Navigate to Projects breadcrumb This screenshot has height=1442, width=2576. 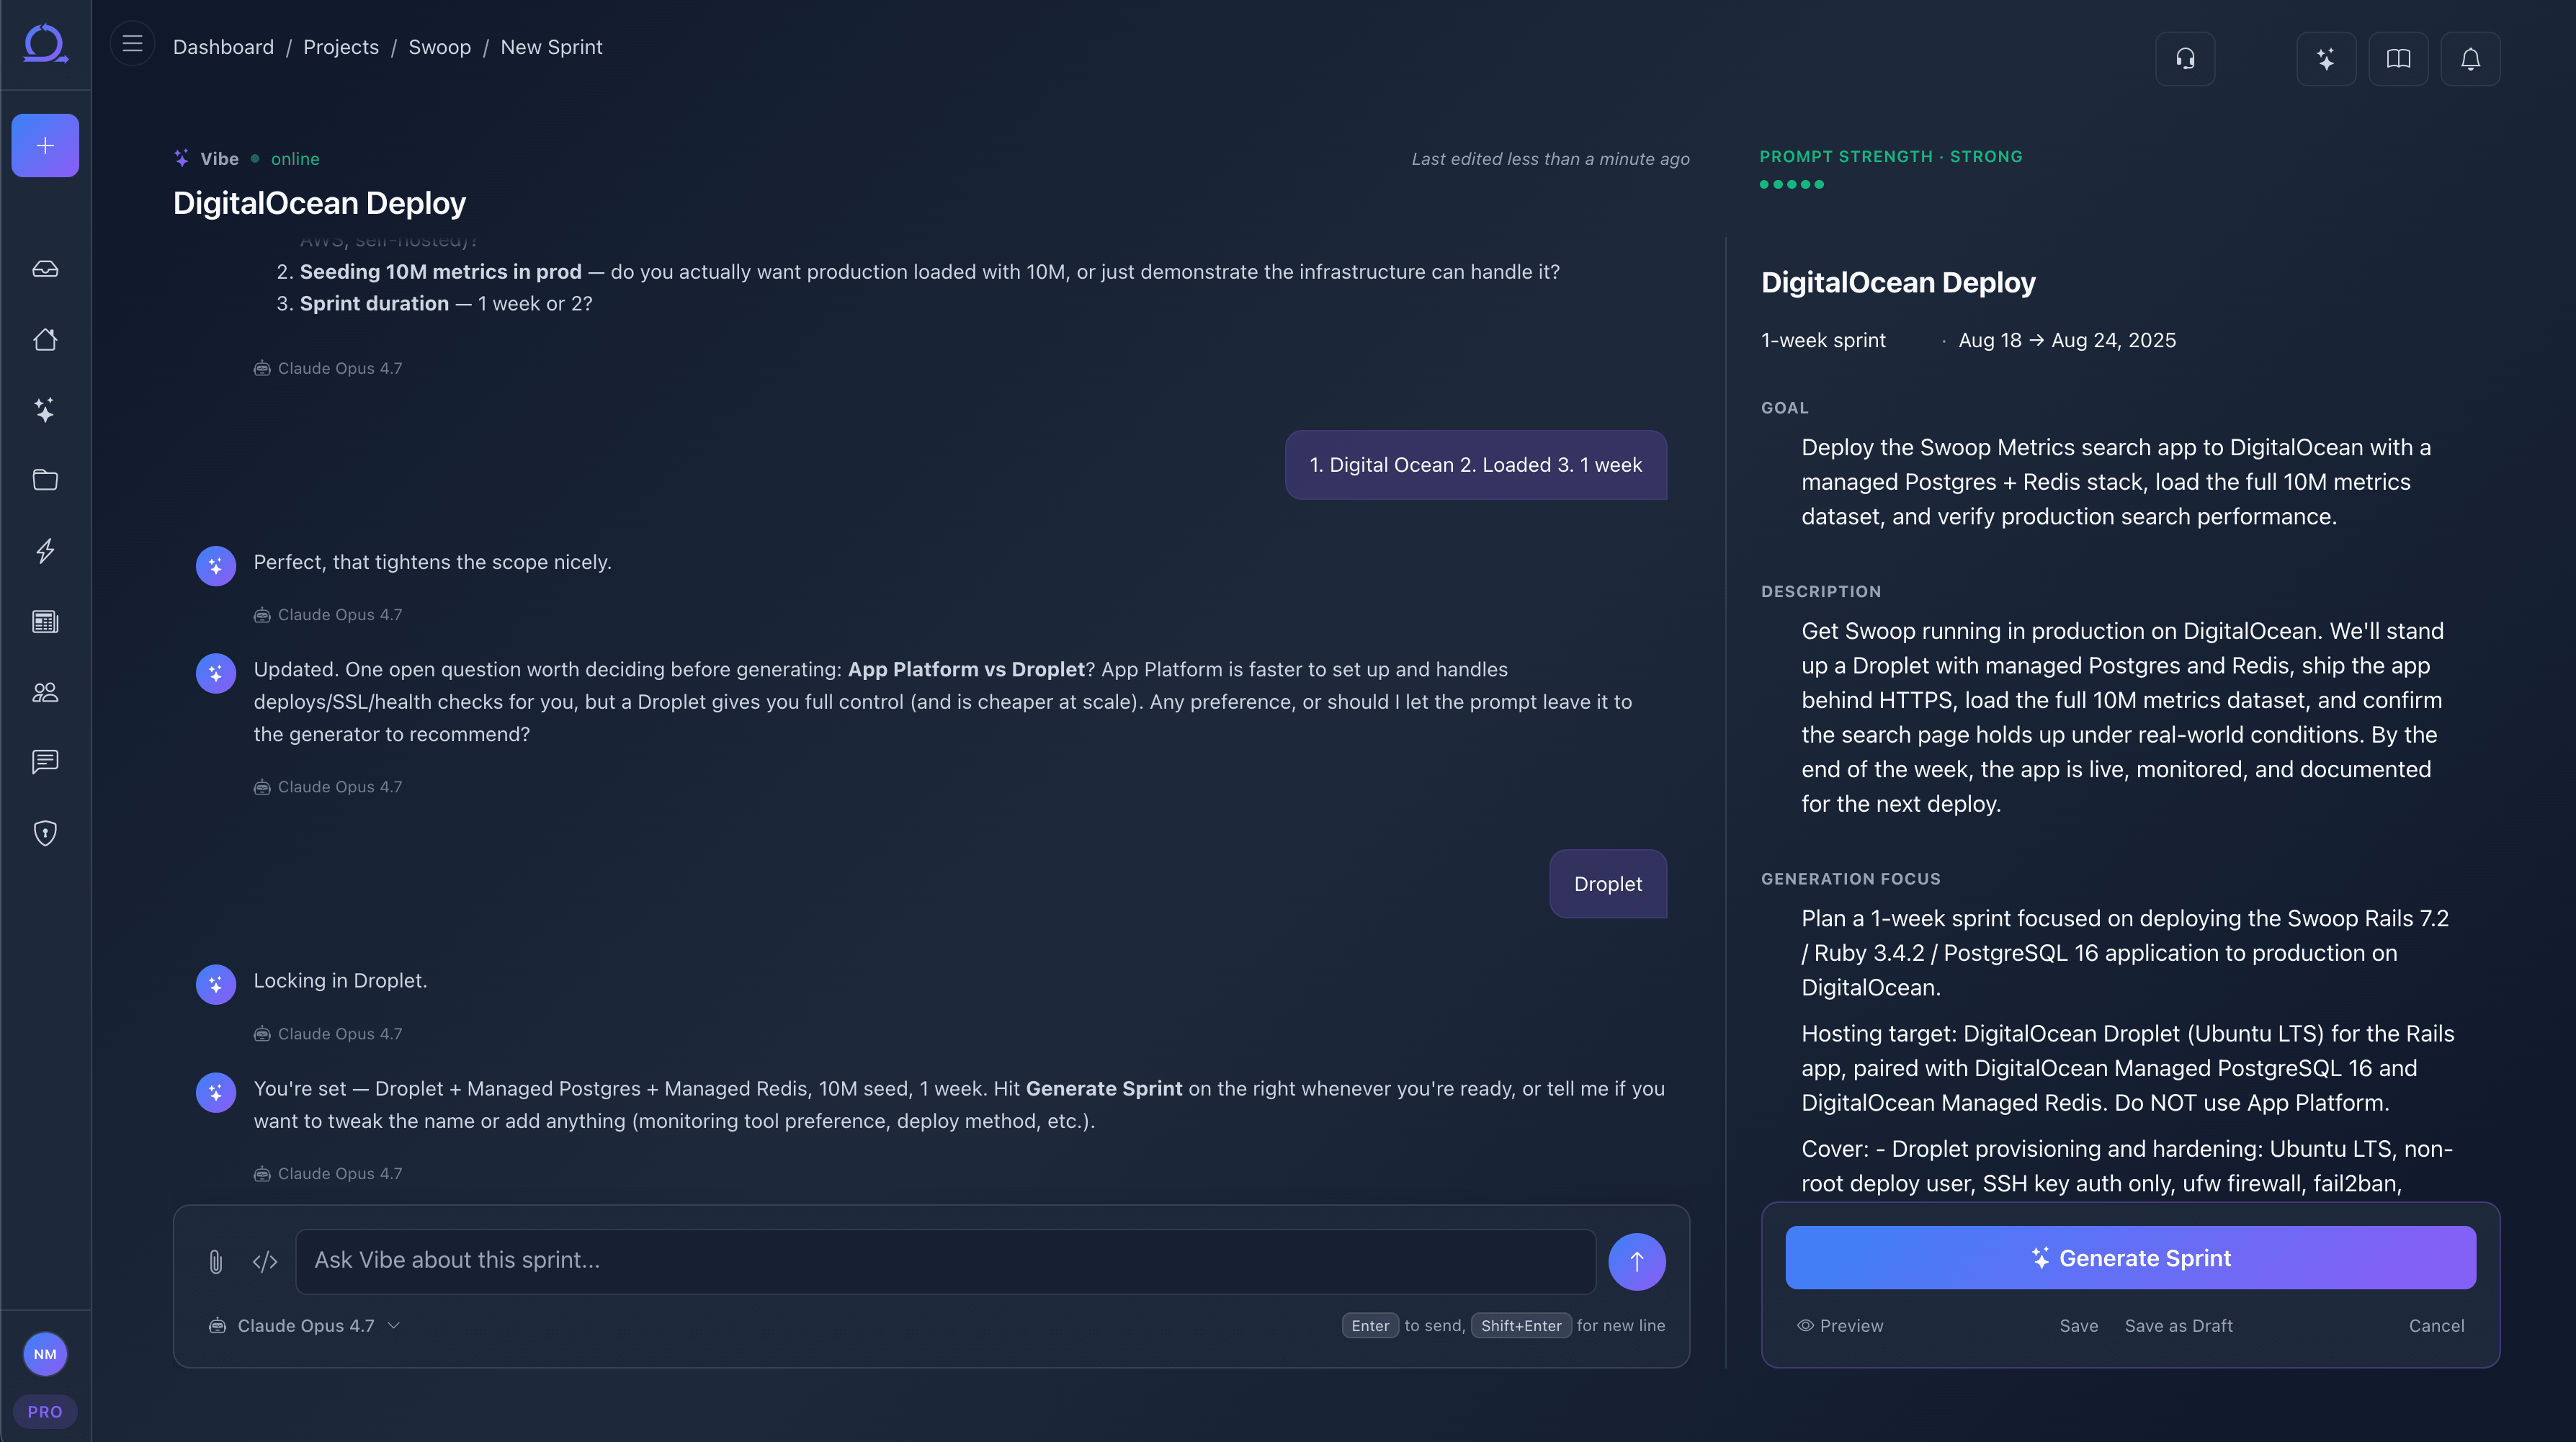click(x=341, y=47)
